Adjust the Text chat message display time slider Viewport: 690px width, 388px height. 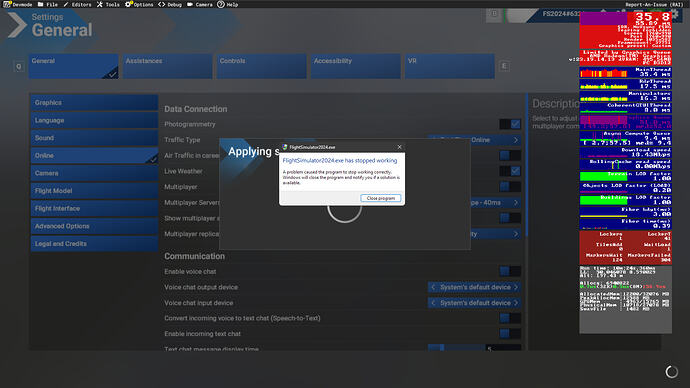pos(456,348)
